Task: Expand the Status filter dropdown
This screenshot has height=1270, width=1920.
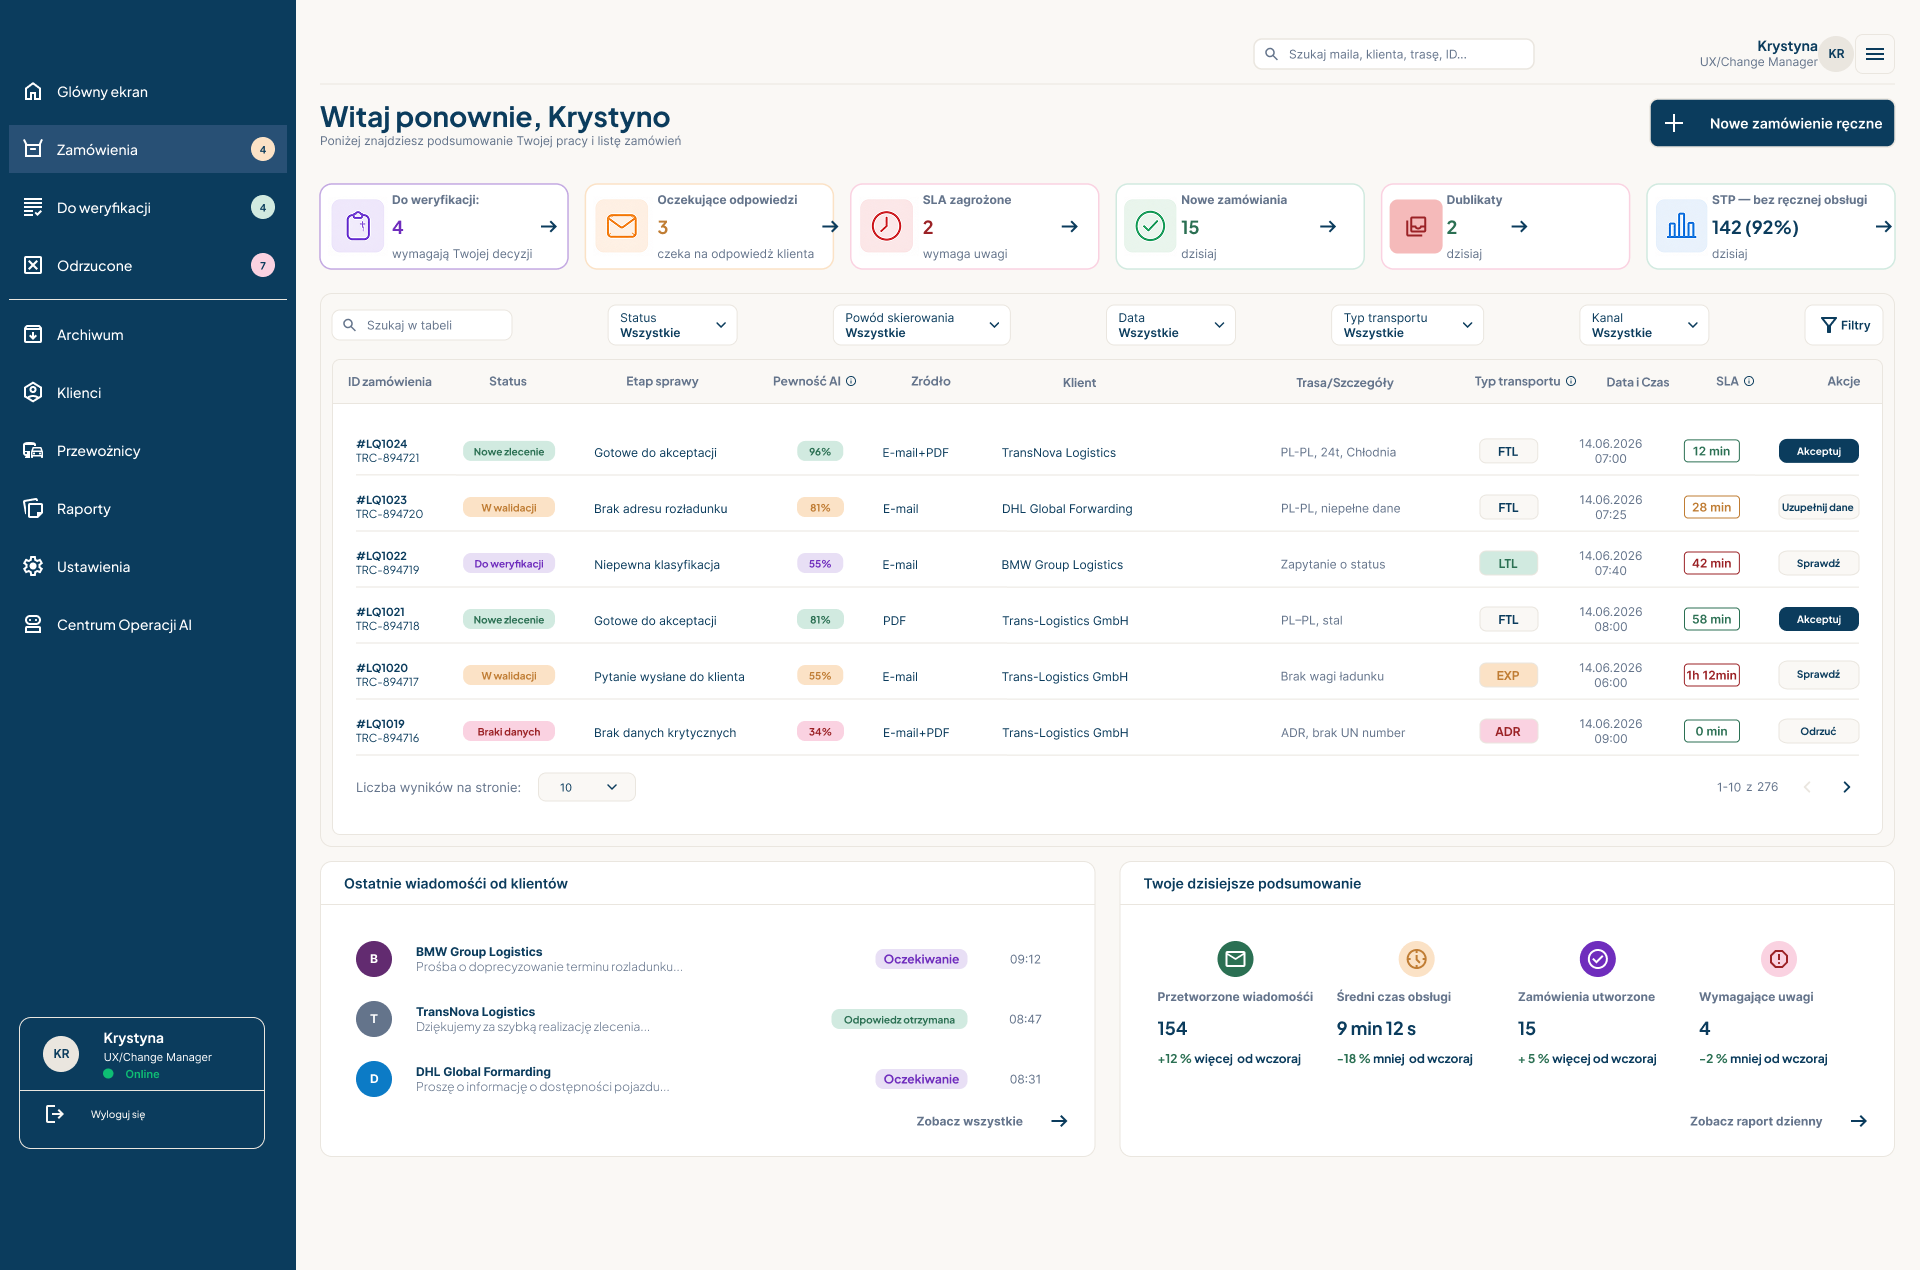Action: tap(672, 325)
